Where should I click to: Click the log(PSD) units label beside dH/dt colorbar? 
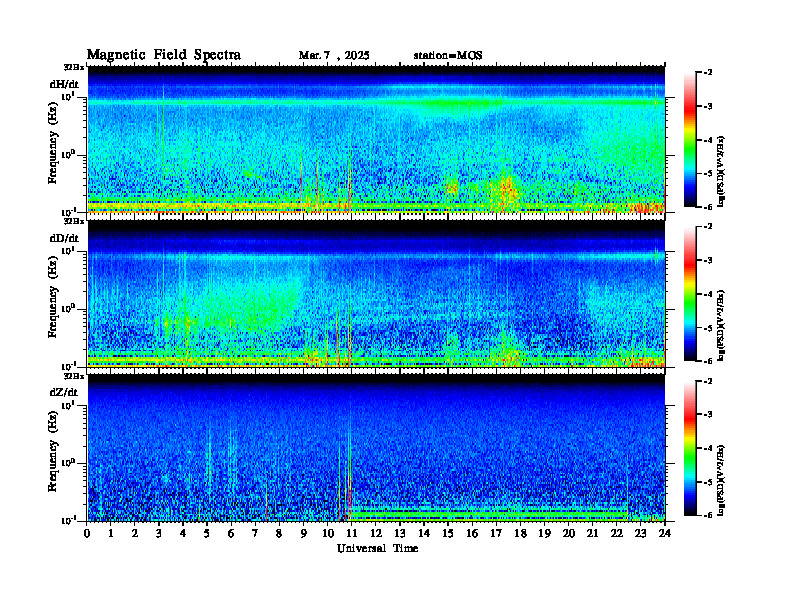coord(722,171)
